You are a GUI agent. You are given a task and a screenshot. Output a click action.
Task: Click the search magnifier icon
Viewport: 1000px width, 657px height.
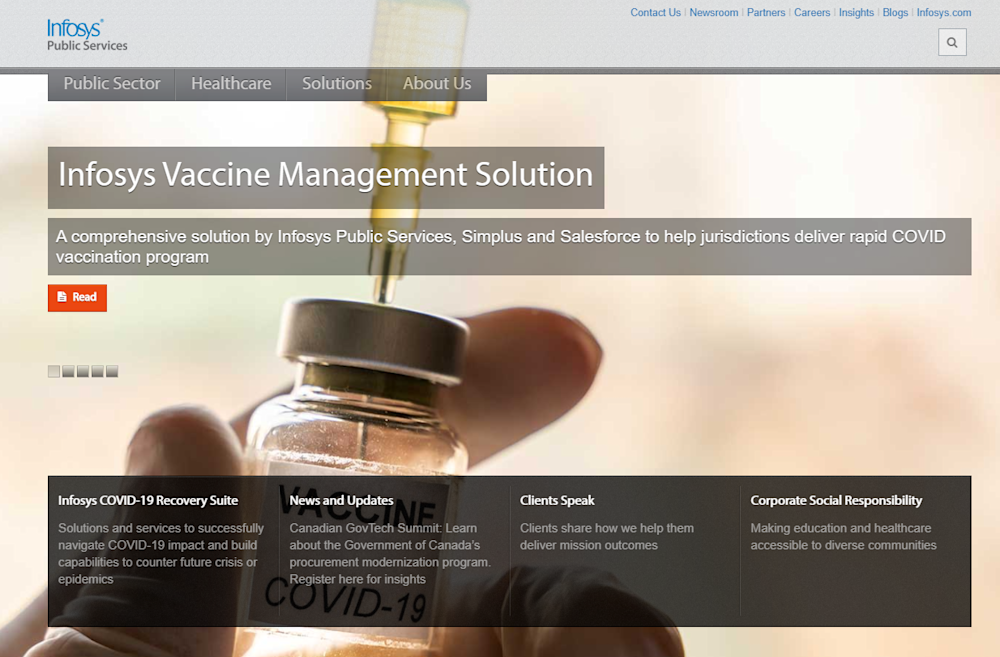(x=952, y=42)
